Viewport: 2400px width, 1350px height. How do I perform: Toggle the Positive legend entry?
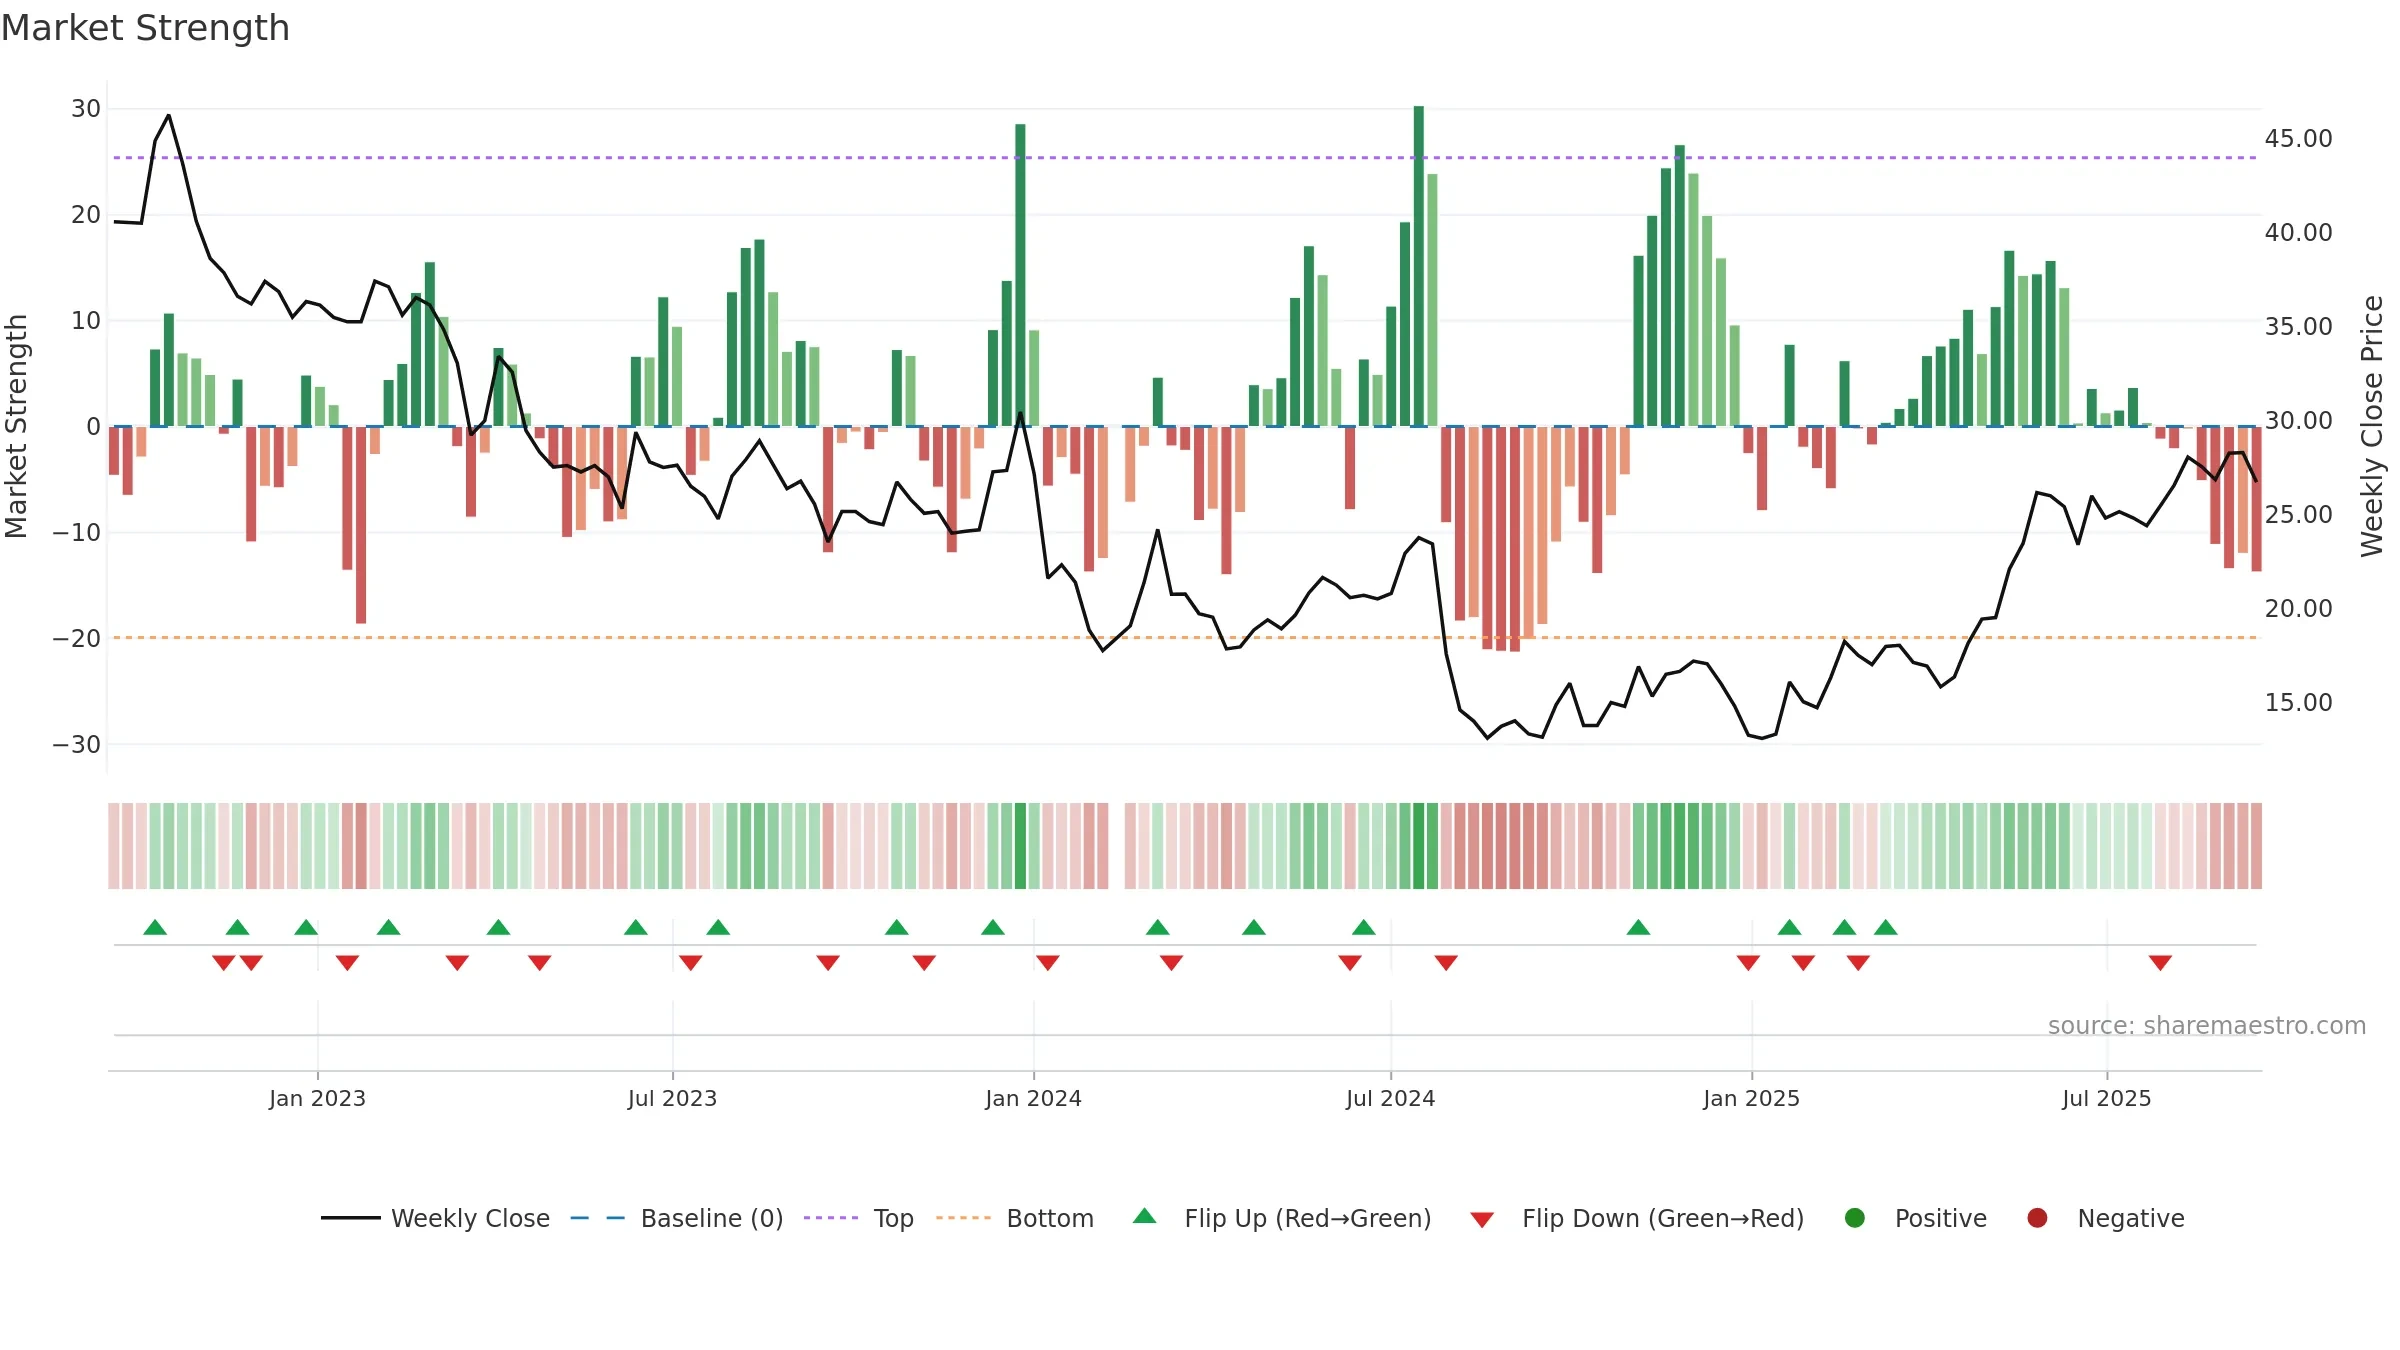tap(1915, 1218)
